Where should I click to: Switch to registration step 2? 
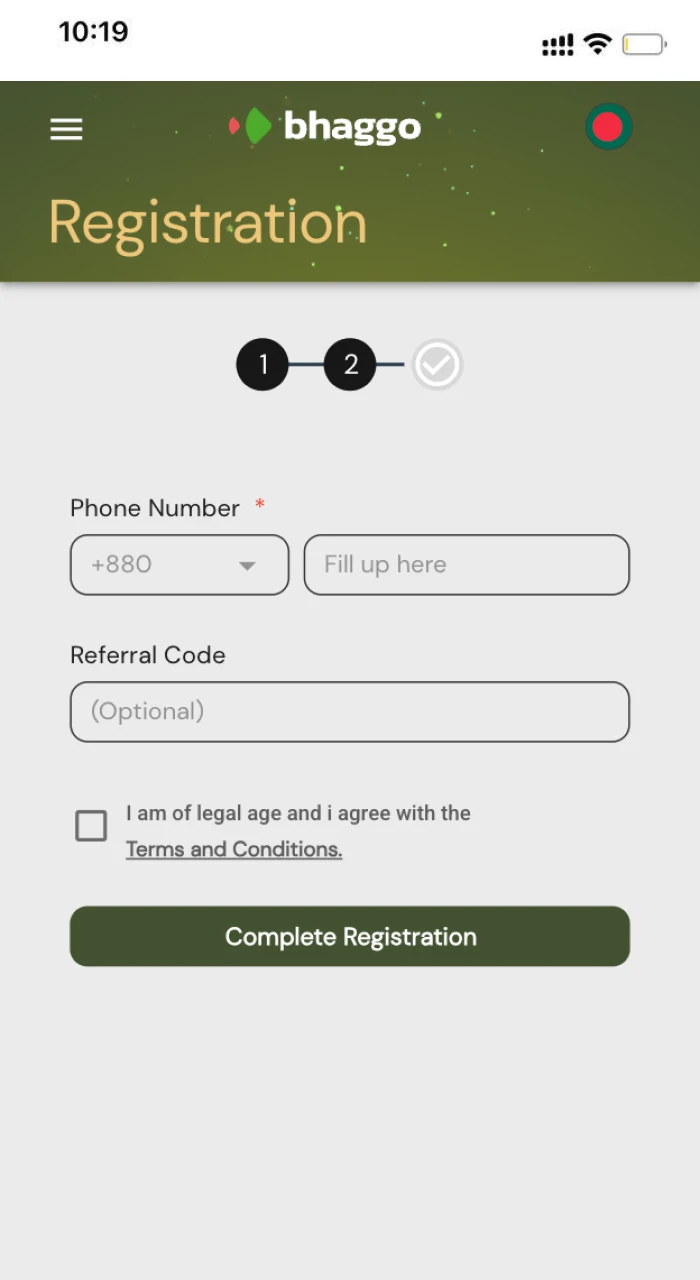[350, 364]
